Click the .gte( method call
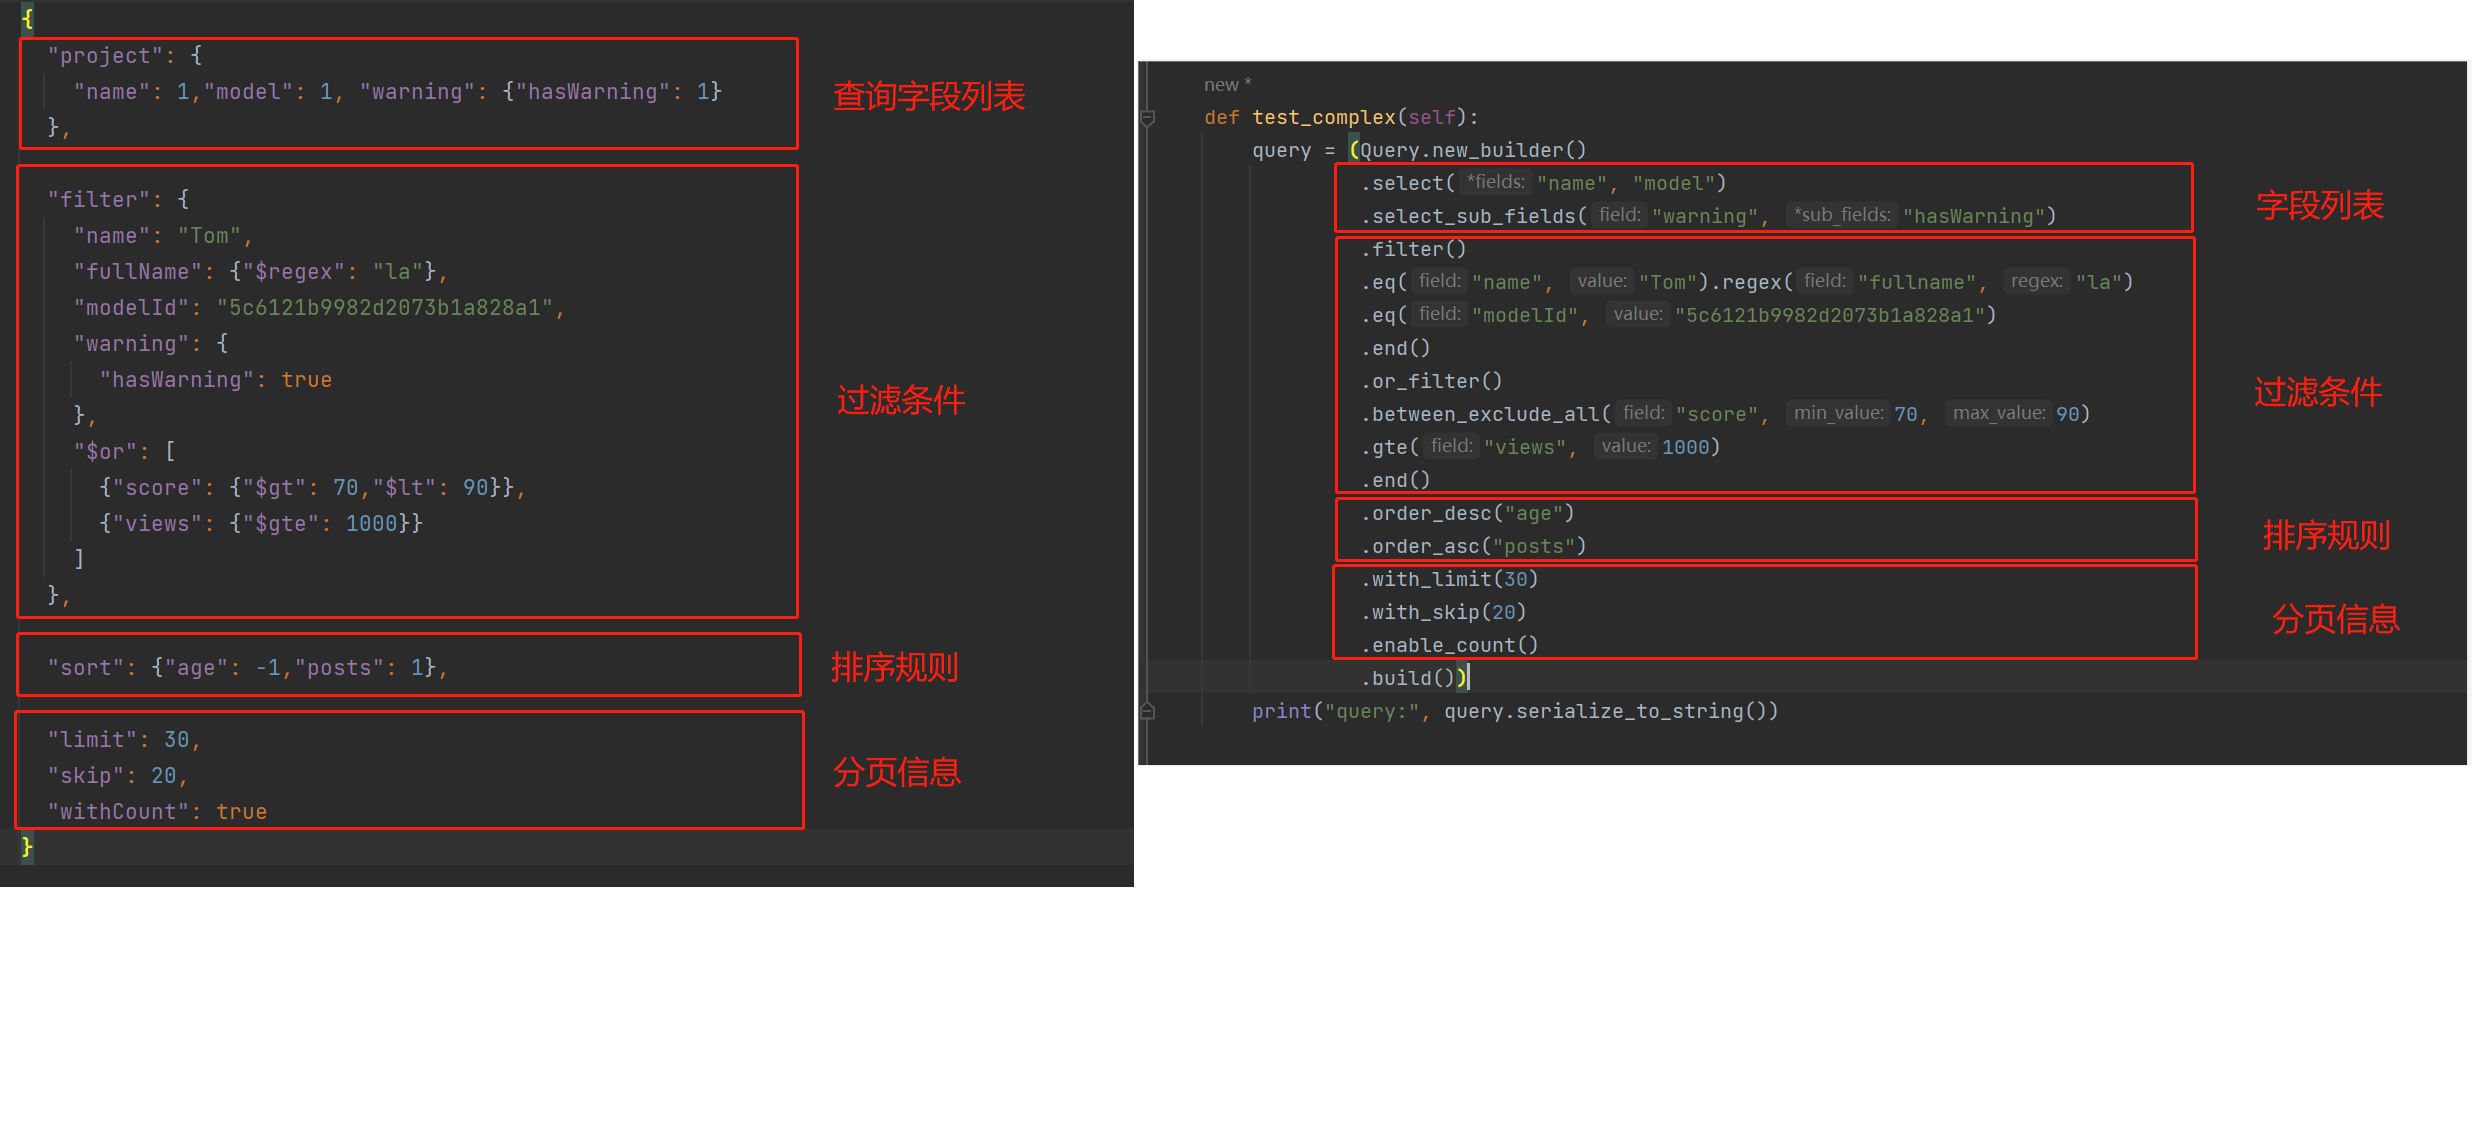Screen dimensions: 2482x1133 [1389, 447]
